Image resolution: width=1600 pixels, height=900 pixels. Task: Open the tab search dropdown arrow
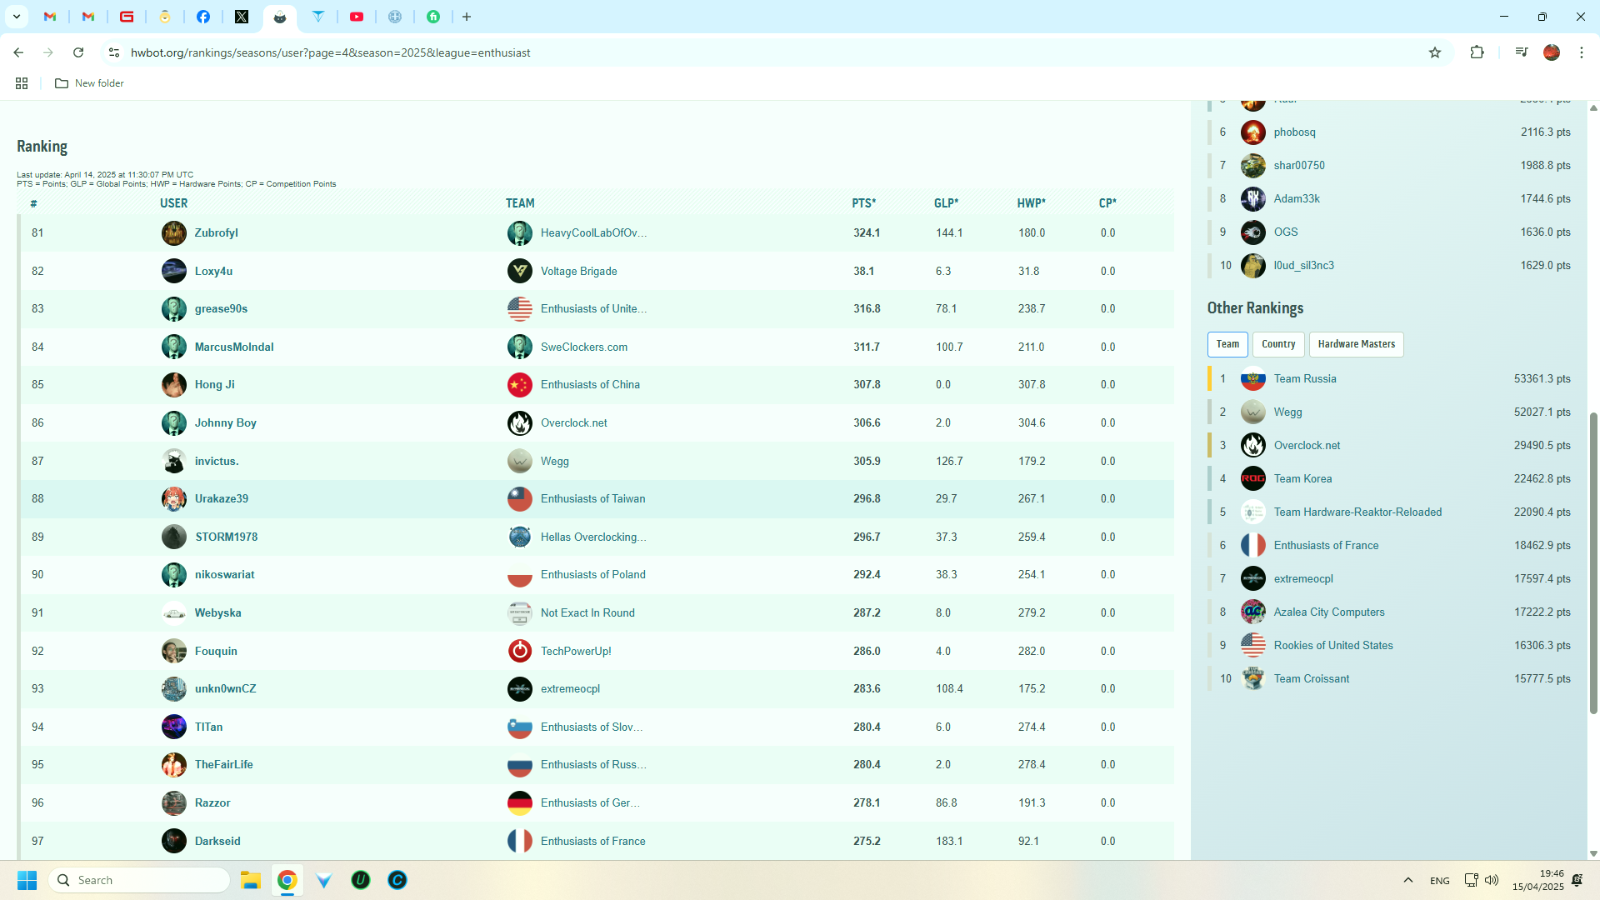coord(16,16)
